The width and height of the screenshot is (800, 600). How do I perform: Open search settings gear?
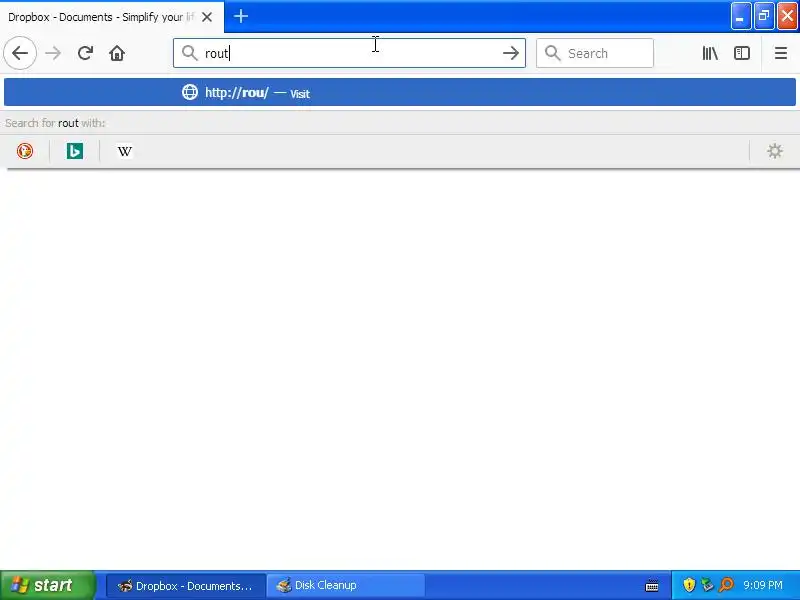(x=774, y=151)
